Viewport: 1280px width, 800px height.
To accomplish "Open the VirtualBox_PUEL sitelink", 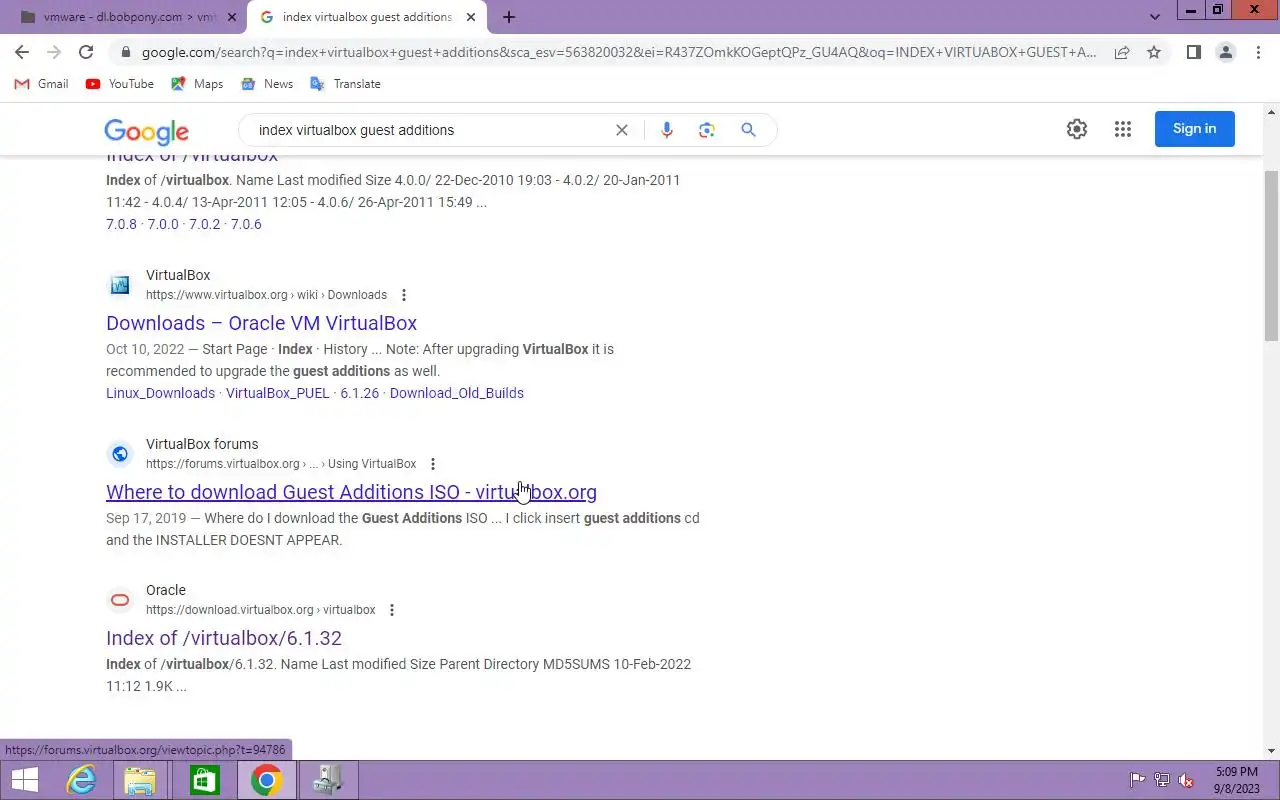I will 278,393.
